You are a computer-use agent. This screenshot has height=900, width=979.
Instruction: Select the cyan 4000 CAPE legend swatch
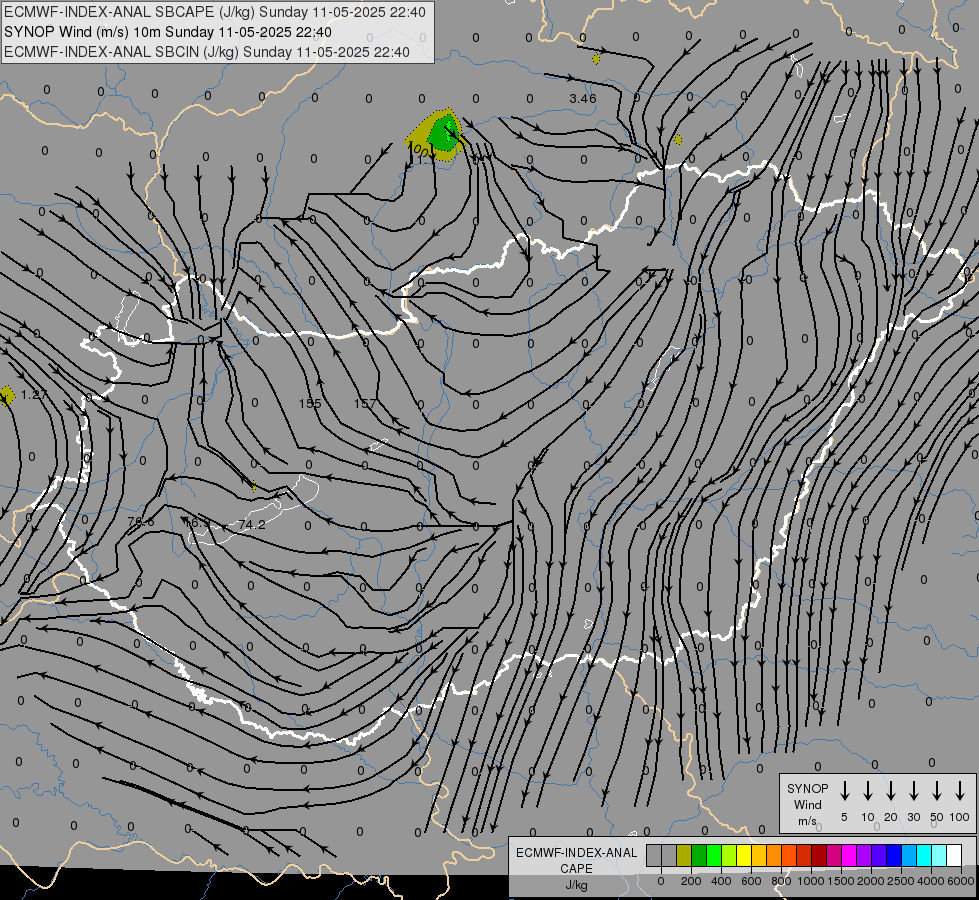coord(924,855)
